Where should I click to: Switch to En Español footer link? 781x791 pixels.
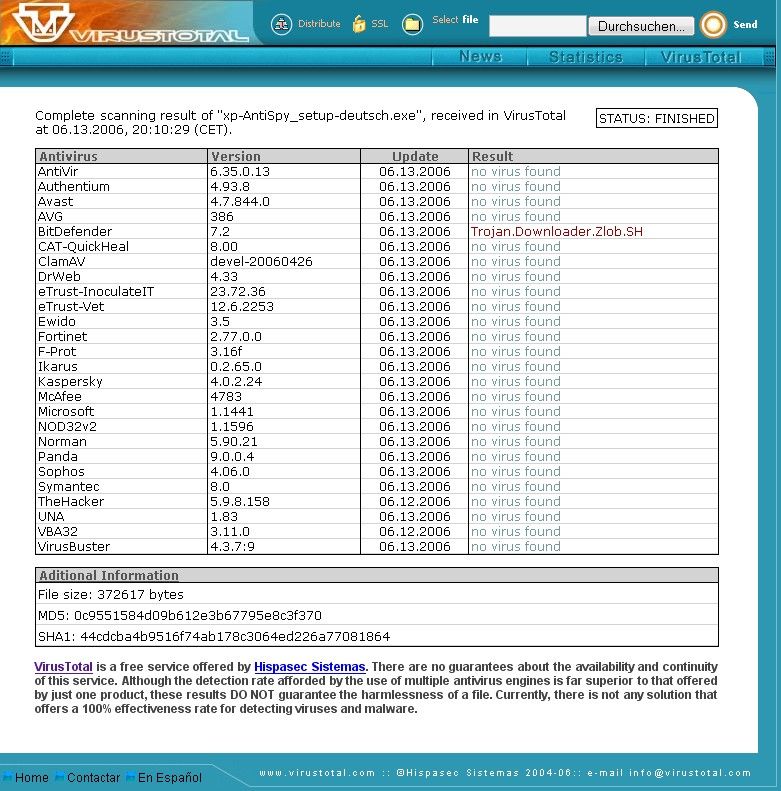170,777
